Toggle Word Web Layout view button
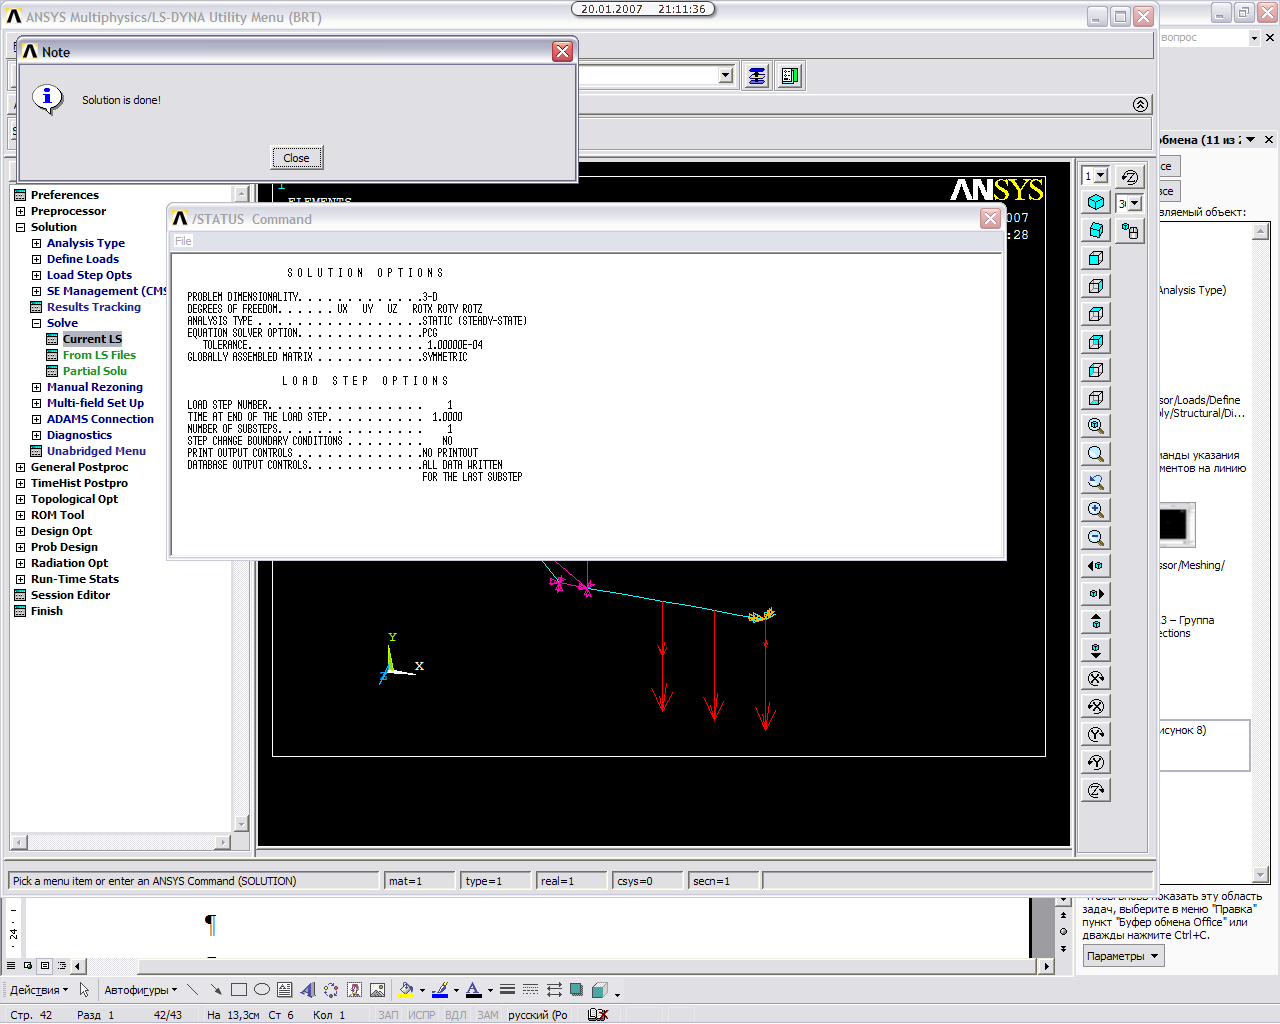 (x=28, y=966)
